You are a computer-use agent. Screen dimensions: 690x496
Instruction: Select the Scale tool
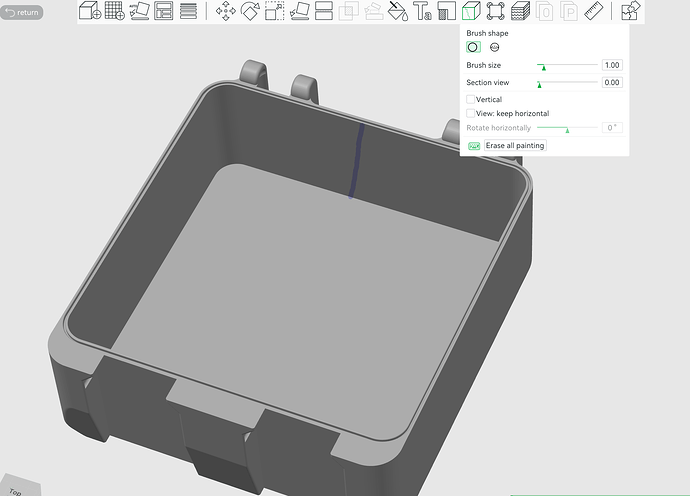pos(275,11)
